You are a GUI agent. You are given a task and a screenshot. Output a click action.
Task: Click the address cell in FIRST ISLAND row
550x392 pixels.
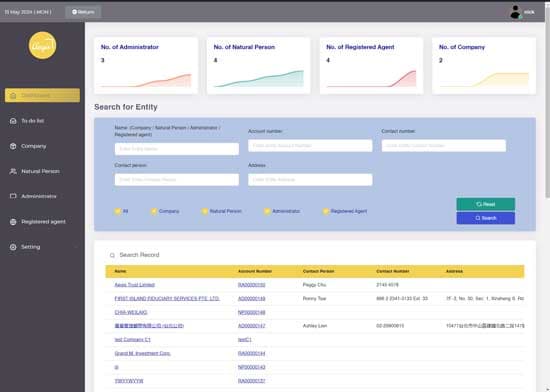point(485,299)
